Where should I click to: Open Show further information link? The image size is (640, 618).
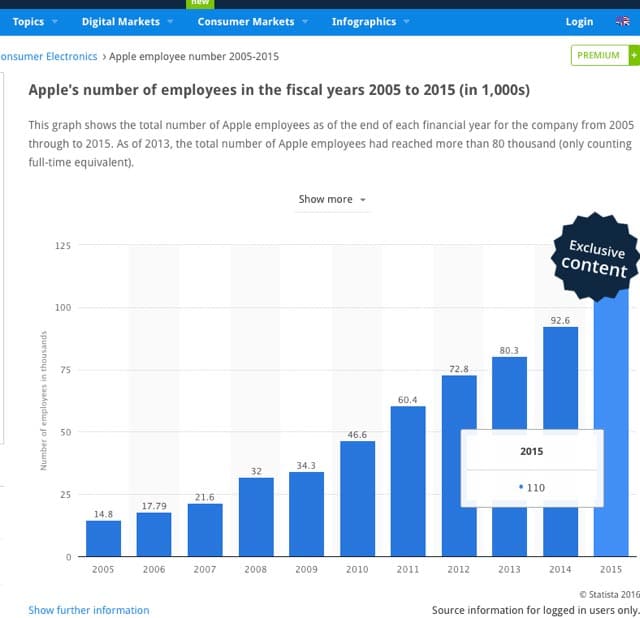pos(89,610)
